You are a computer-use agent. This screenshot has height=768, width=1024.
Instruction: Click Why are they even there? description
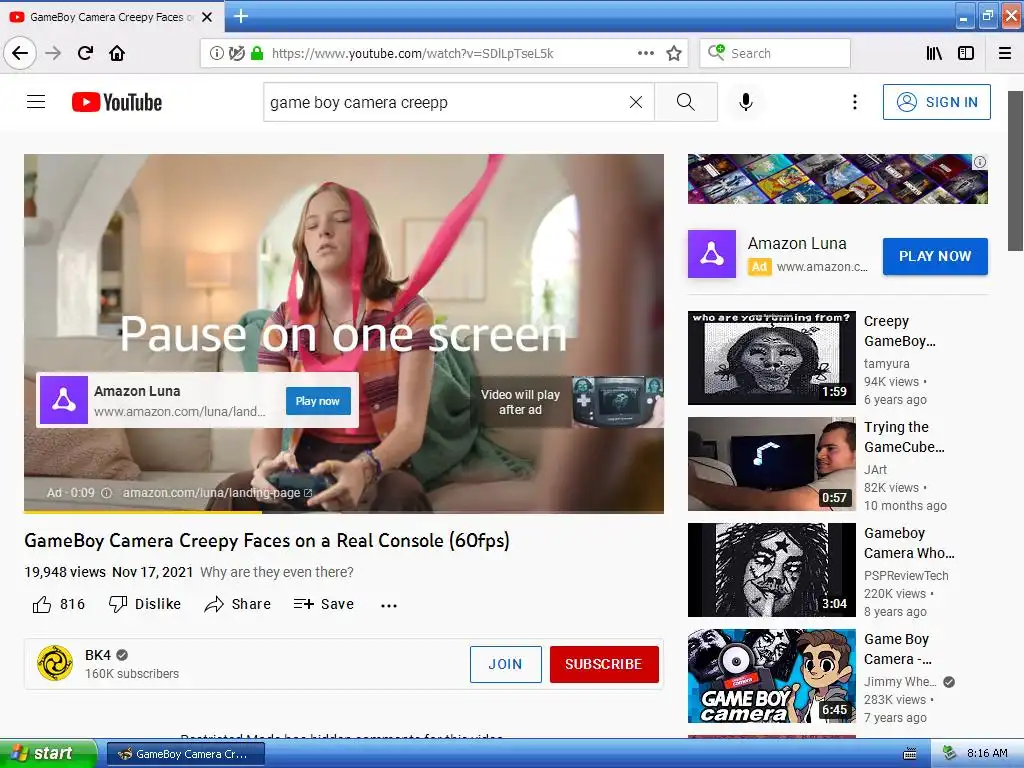(x=277, y=572)
